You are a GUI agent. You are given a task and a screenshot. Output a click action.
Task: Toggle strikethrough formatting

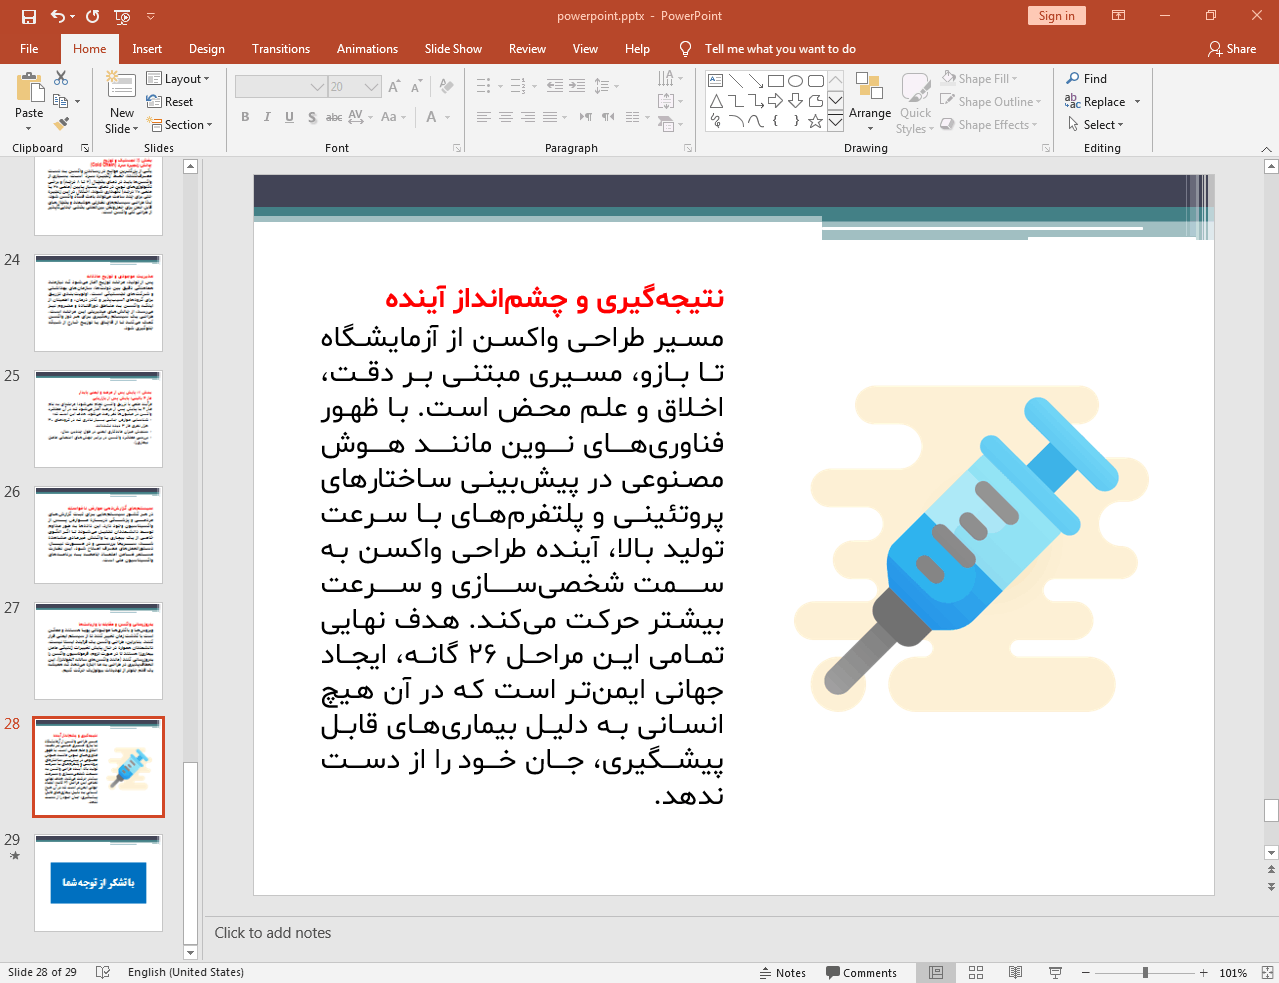click(334, 117)
